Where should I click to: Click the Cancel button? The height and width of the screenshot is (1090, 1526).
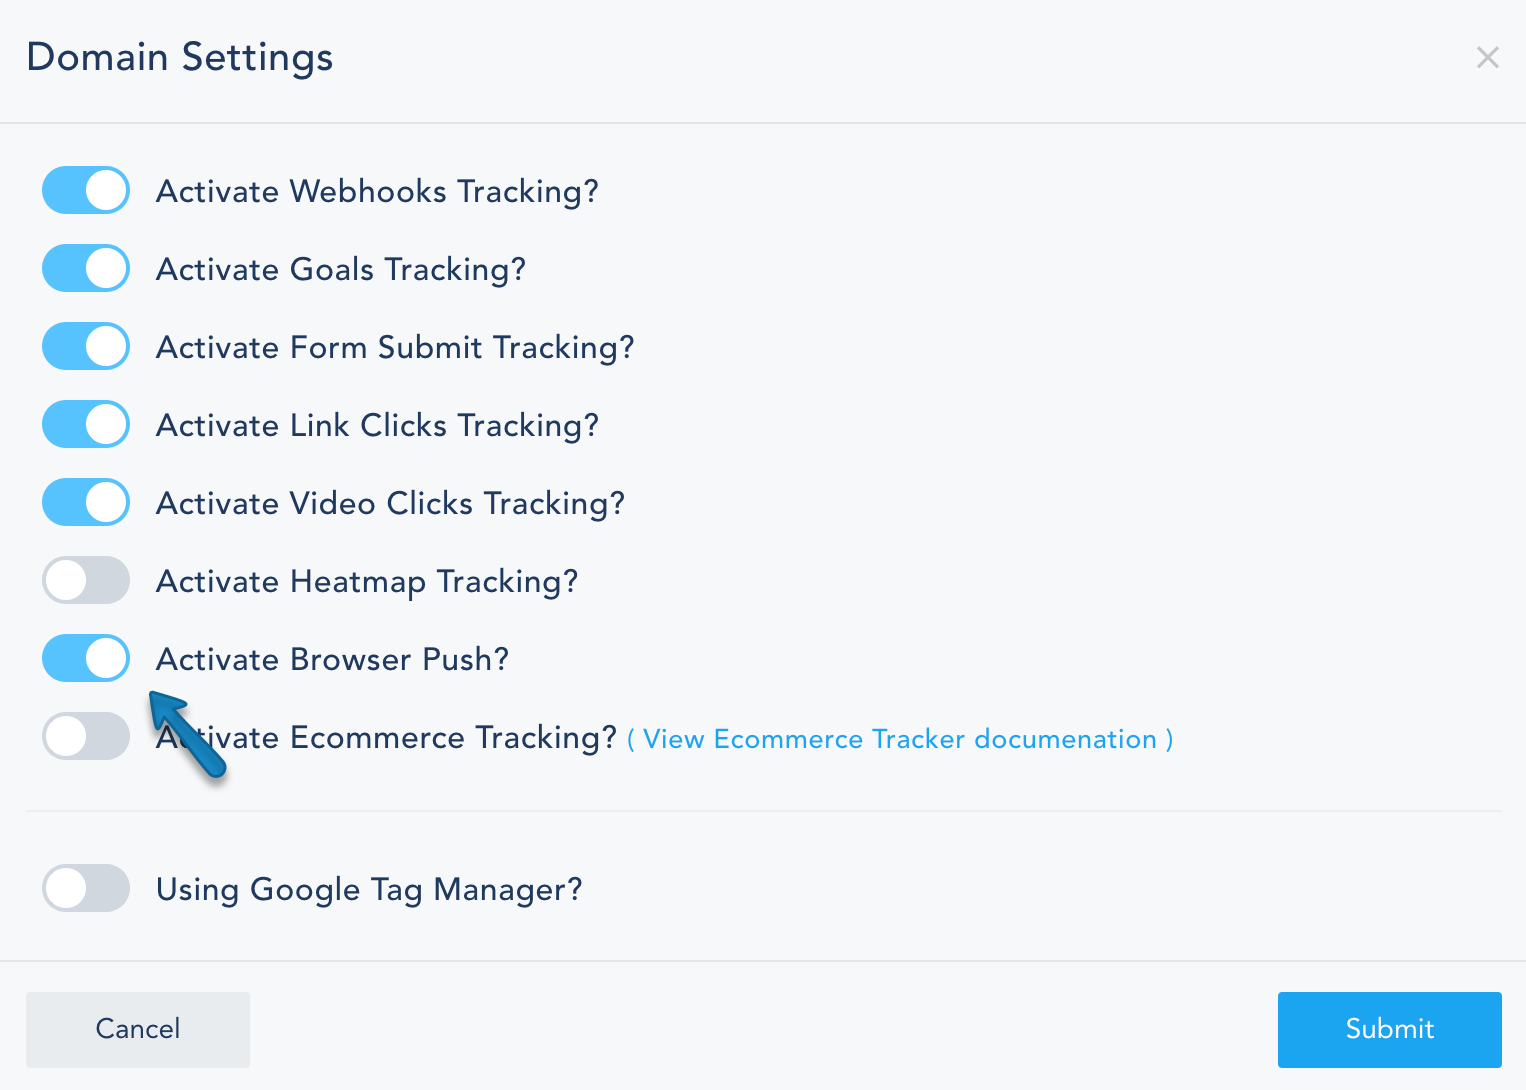[138, 1029]
